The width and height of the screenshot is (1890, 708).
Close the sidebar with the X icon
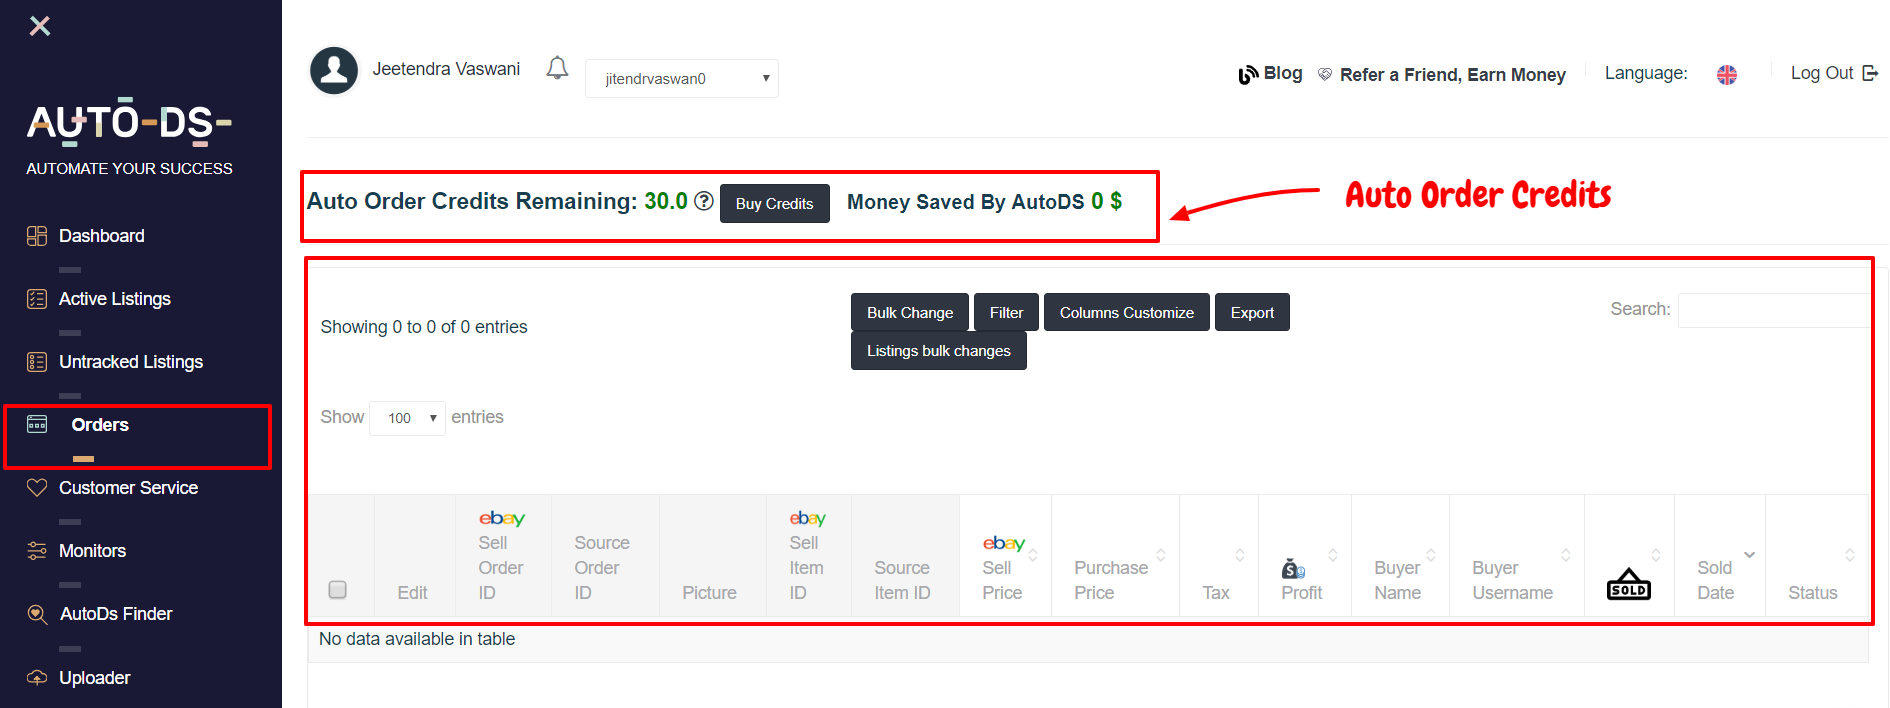click(x=40, y=26)
